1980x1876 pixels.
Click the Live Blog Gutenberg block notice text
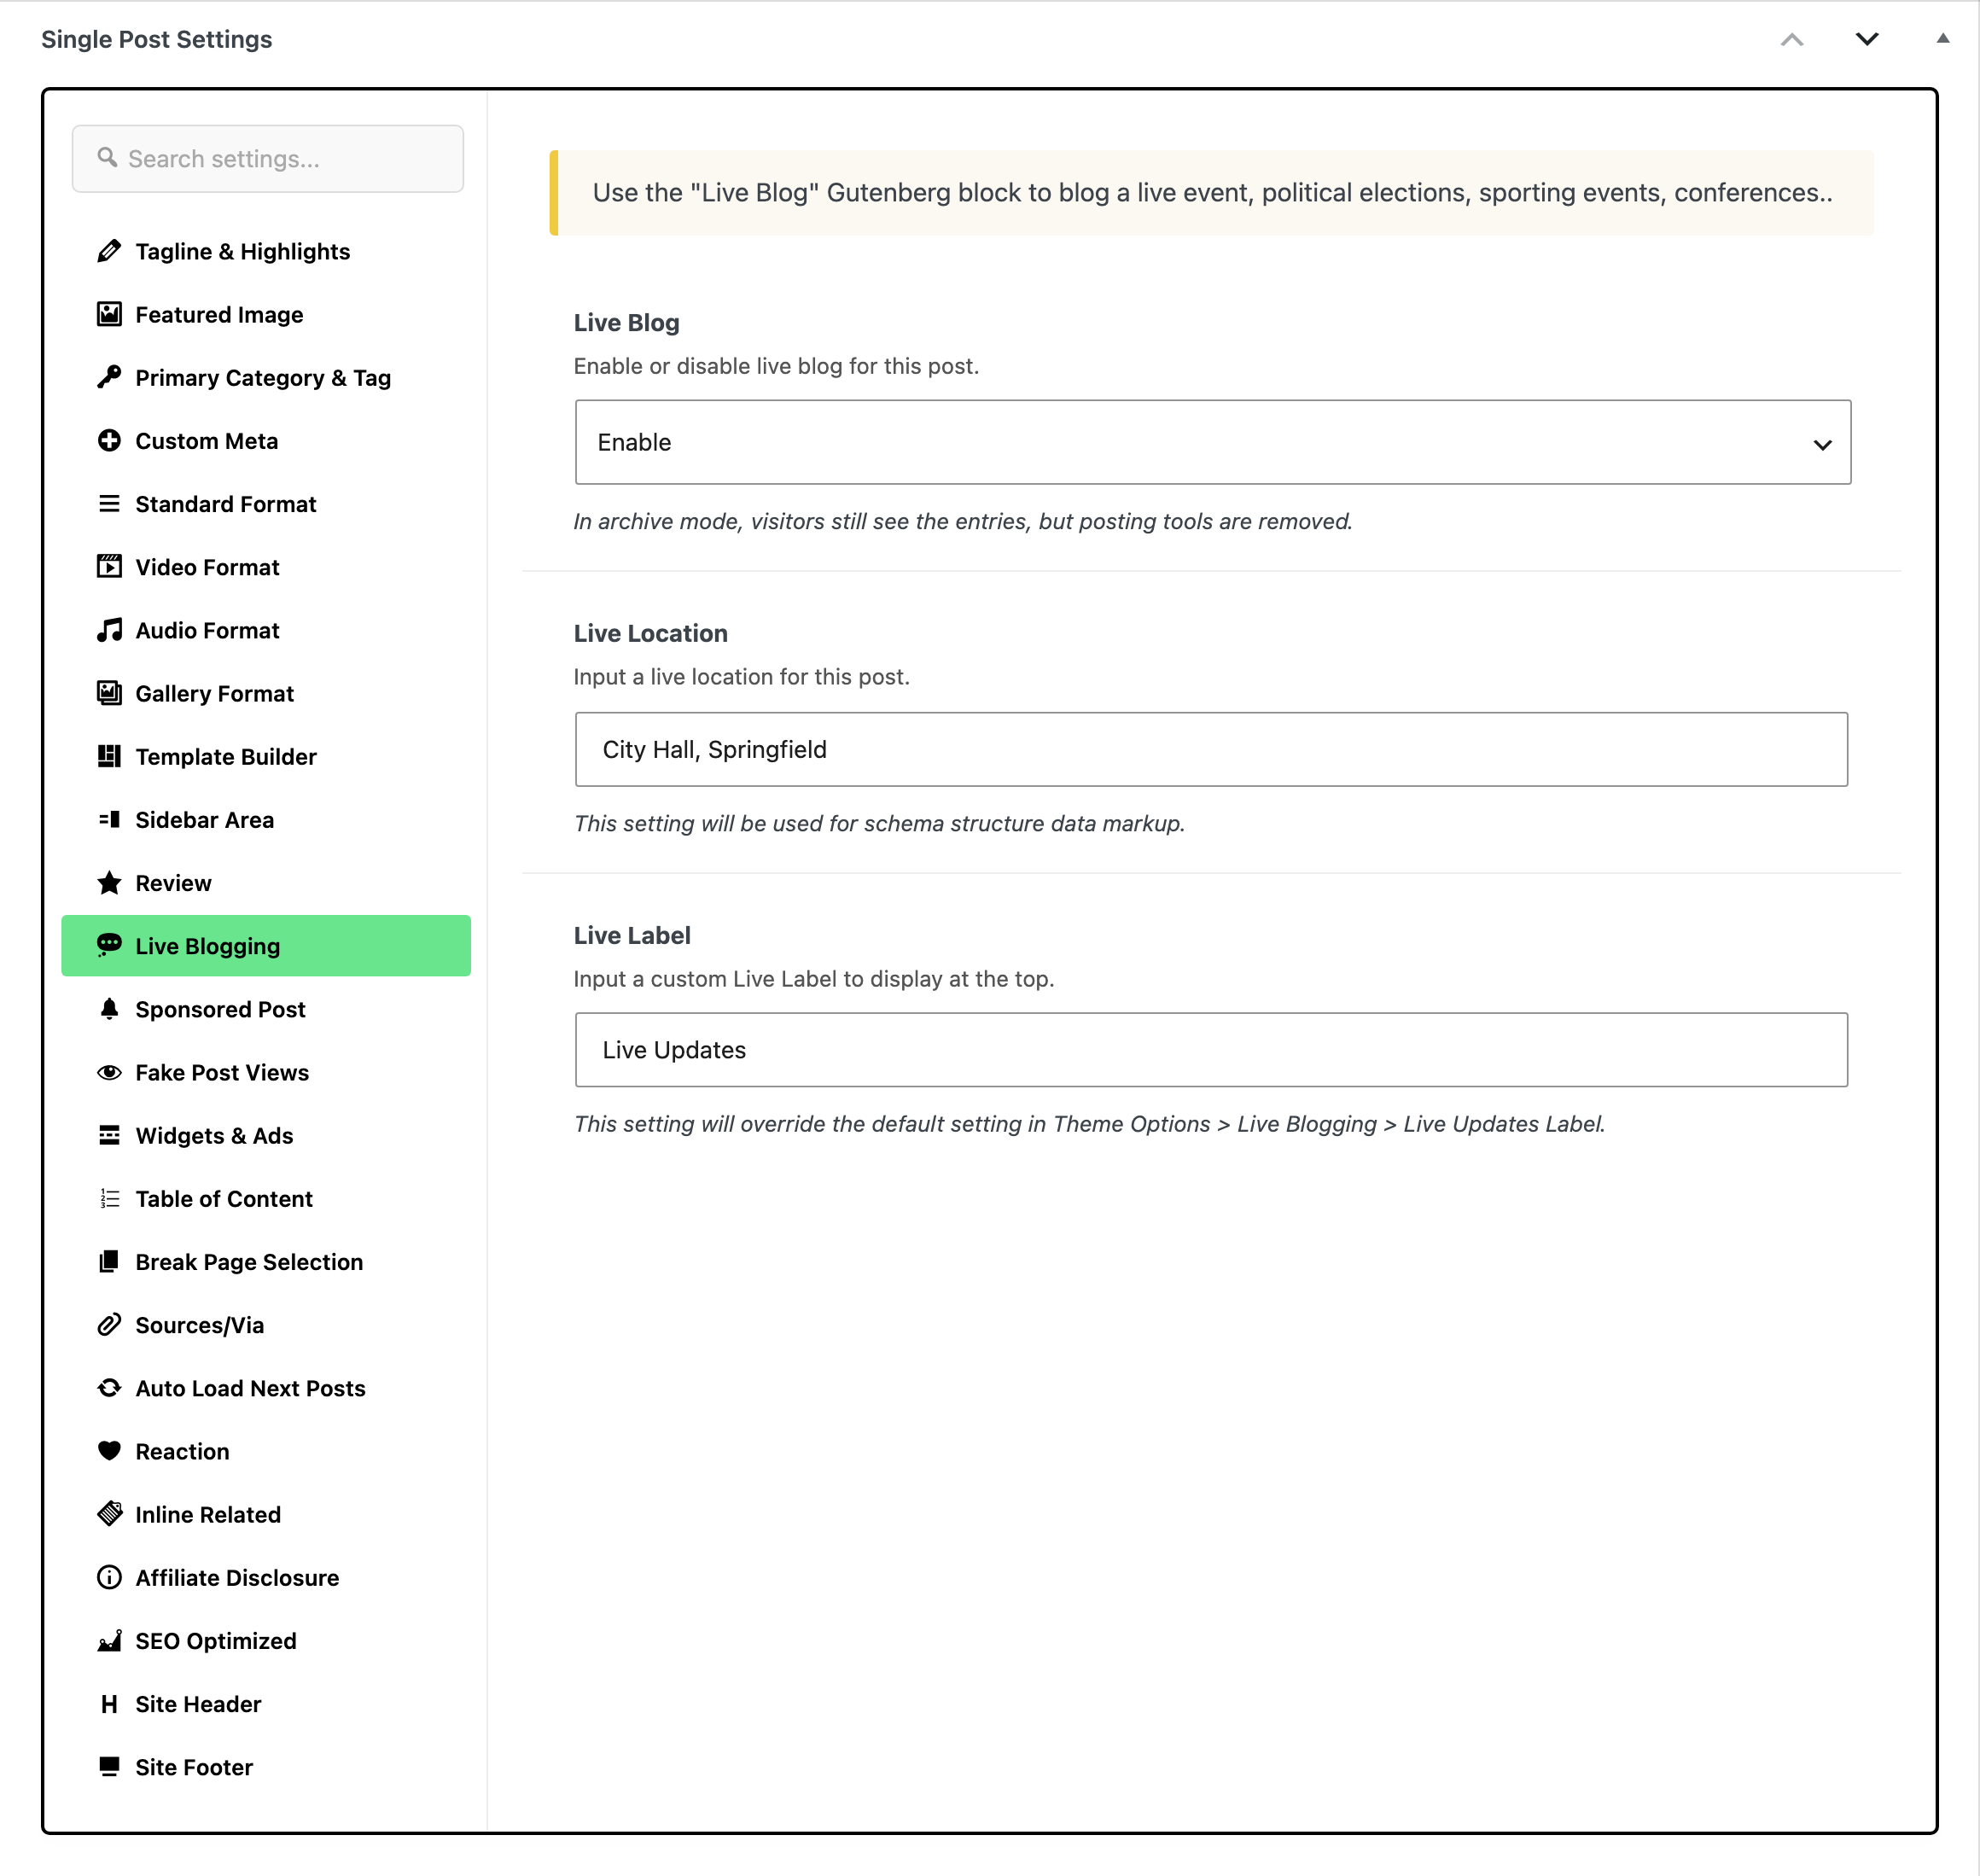point(1212,192)
